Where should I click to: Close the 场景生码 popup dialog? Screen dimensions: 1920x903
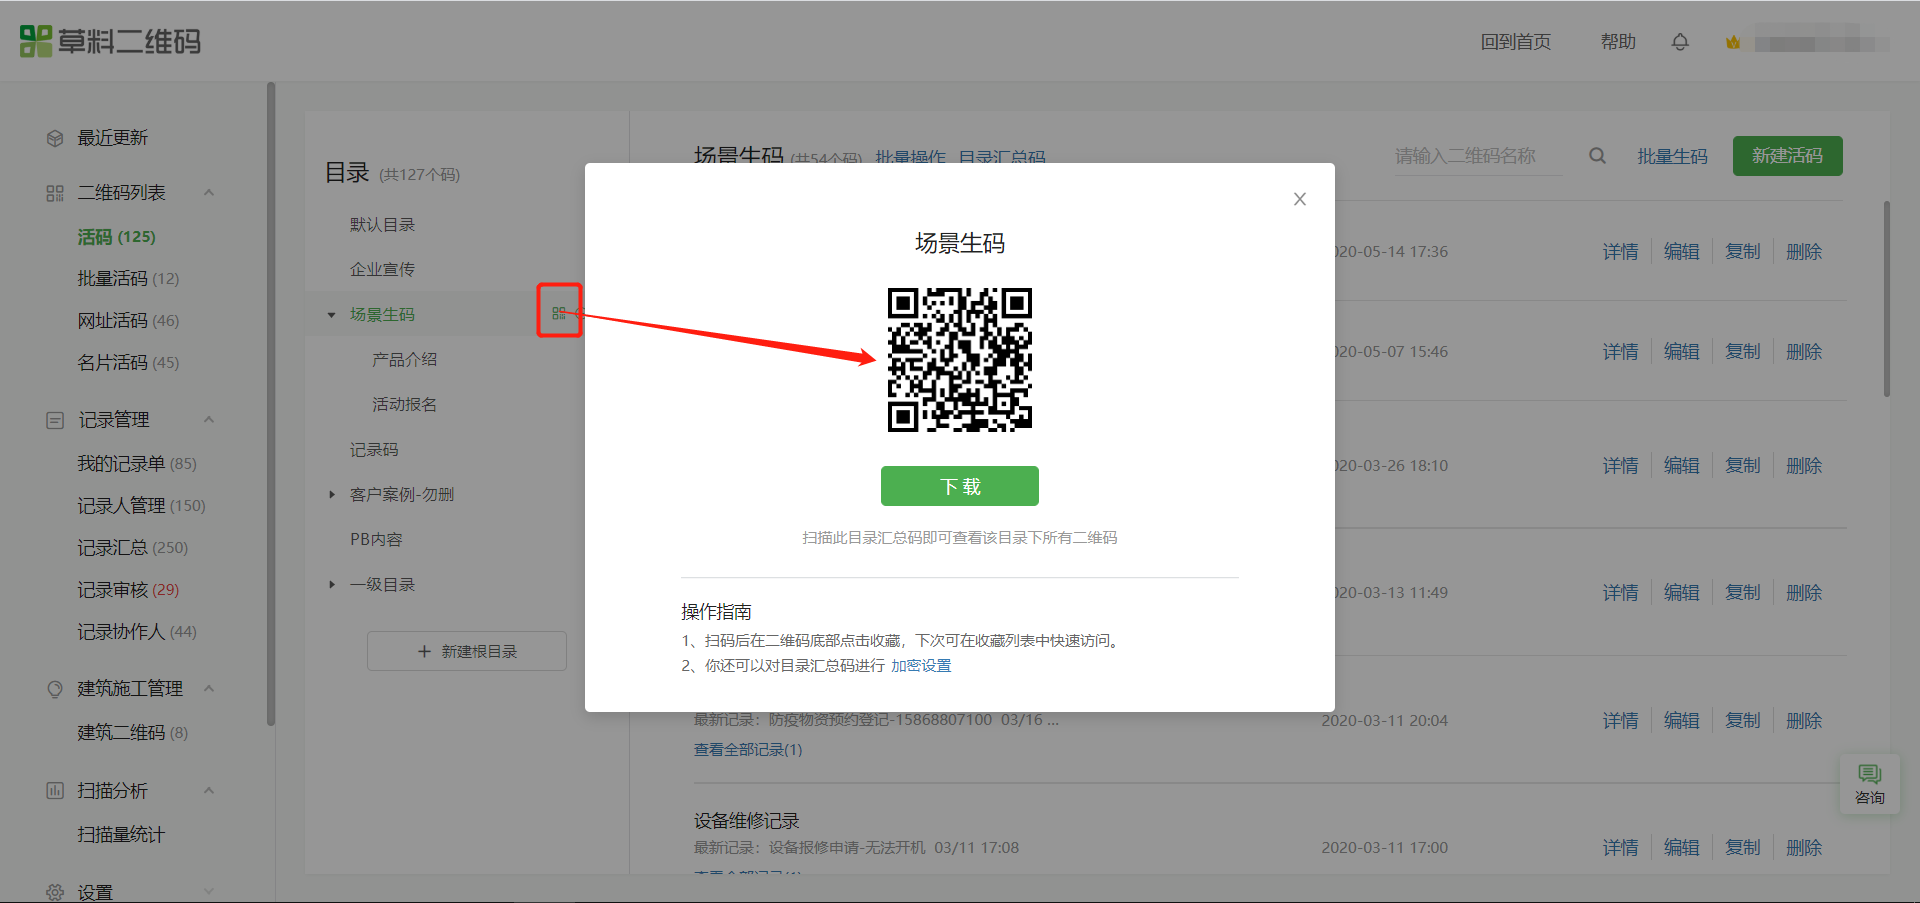[x=1299, y=199]
